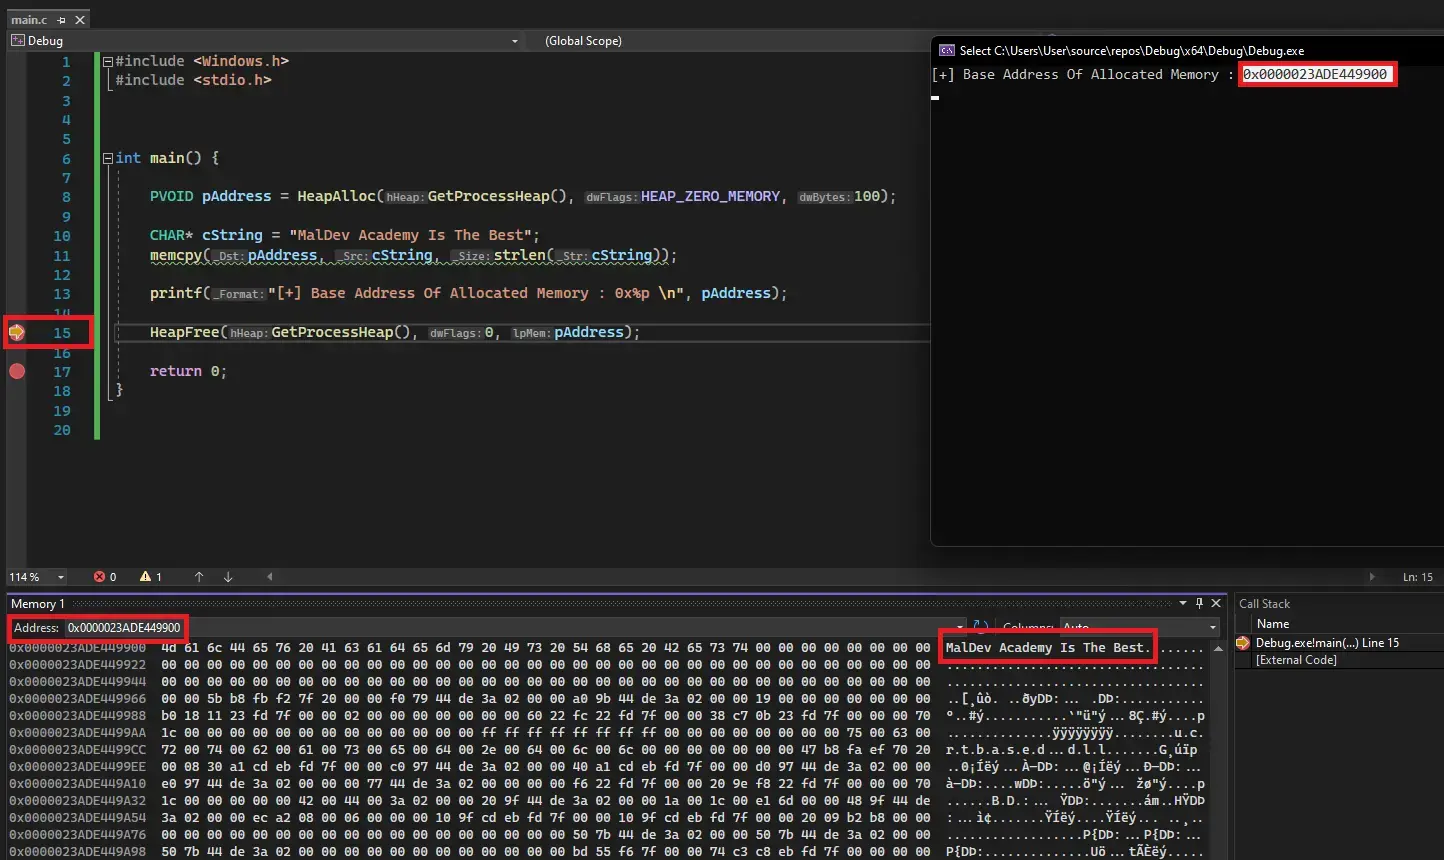Select the main.c editor tab

(x=29, y=20)
